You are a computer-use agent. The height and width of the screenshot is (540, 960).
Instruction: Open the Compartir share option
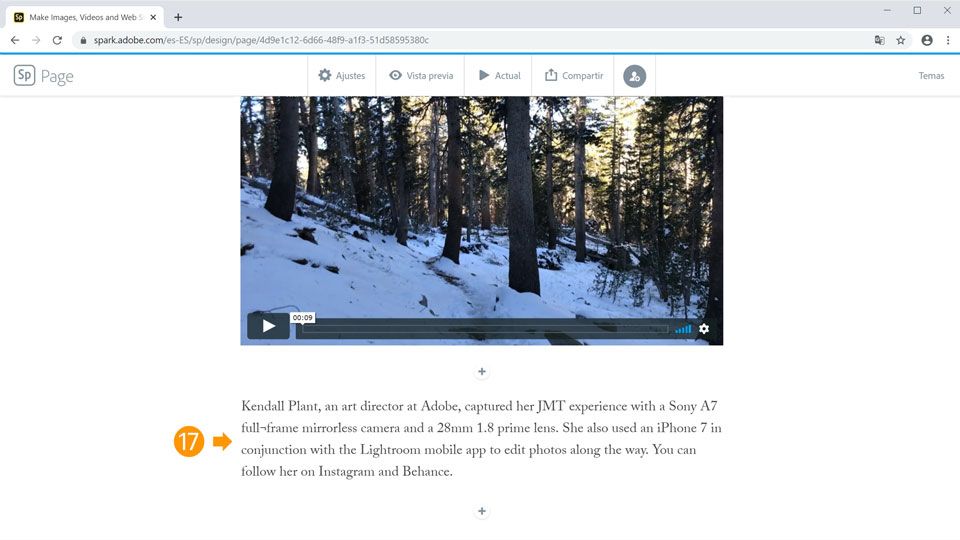574,75
